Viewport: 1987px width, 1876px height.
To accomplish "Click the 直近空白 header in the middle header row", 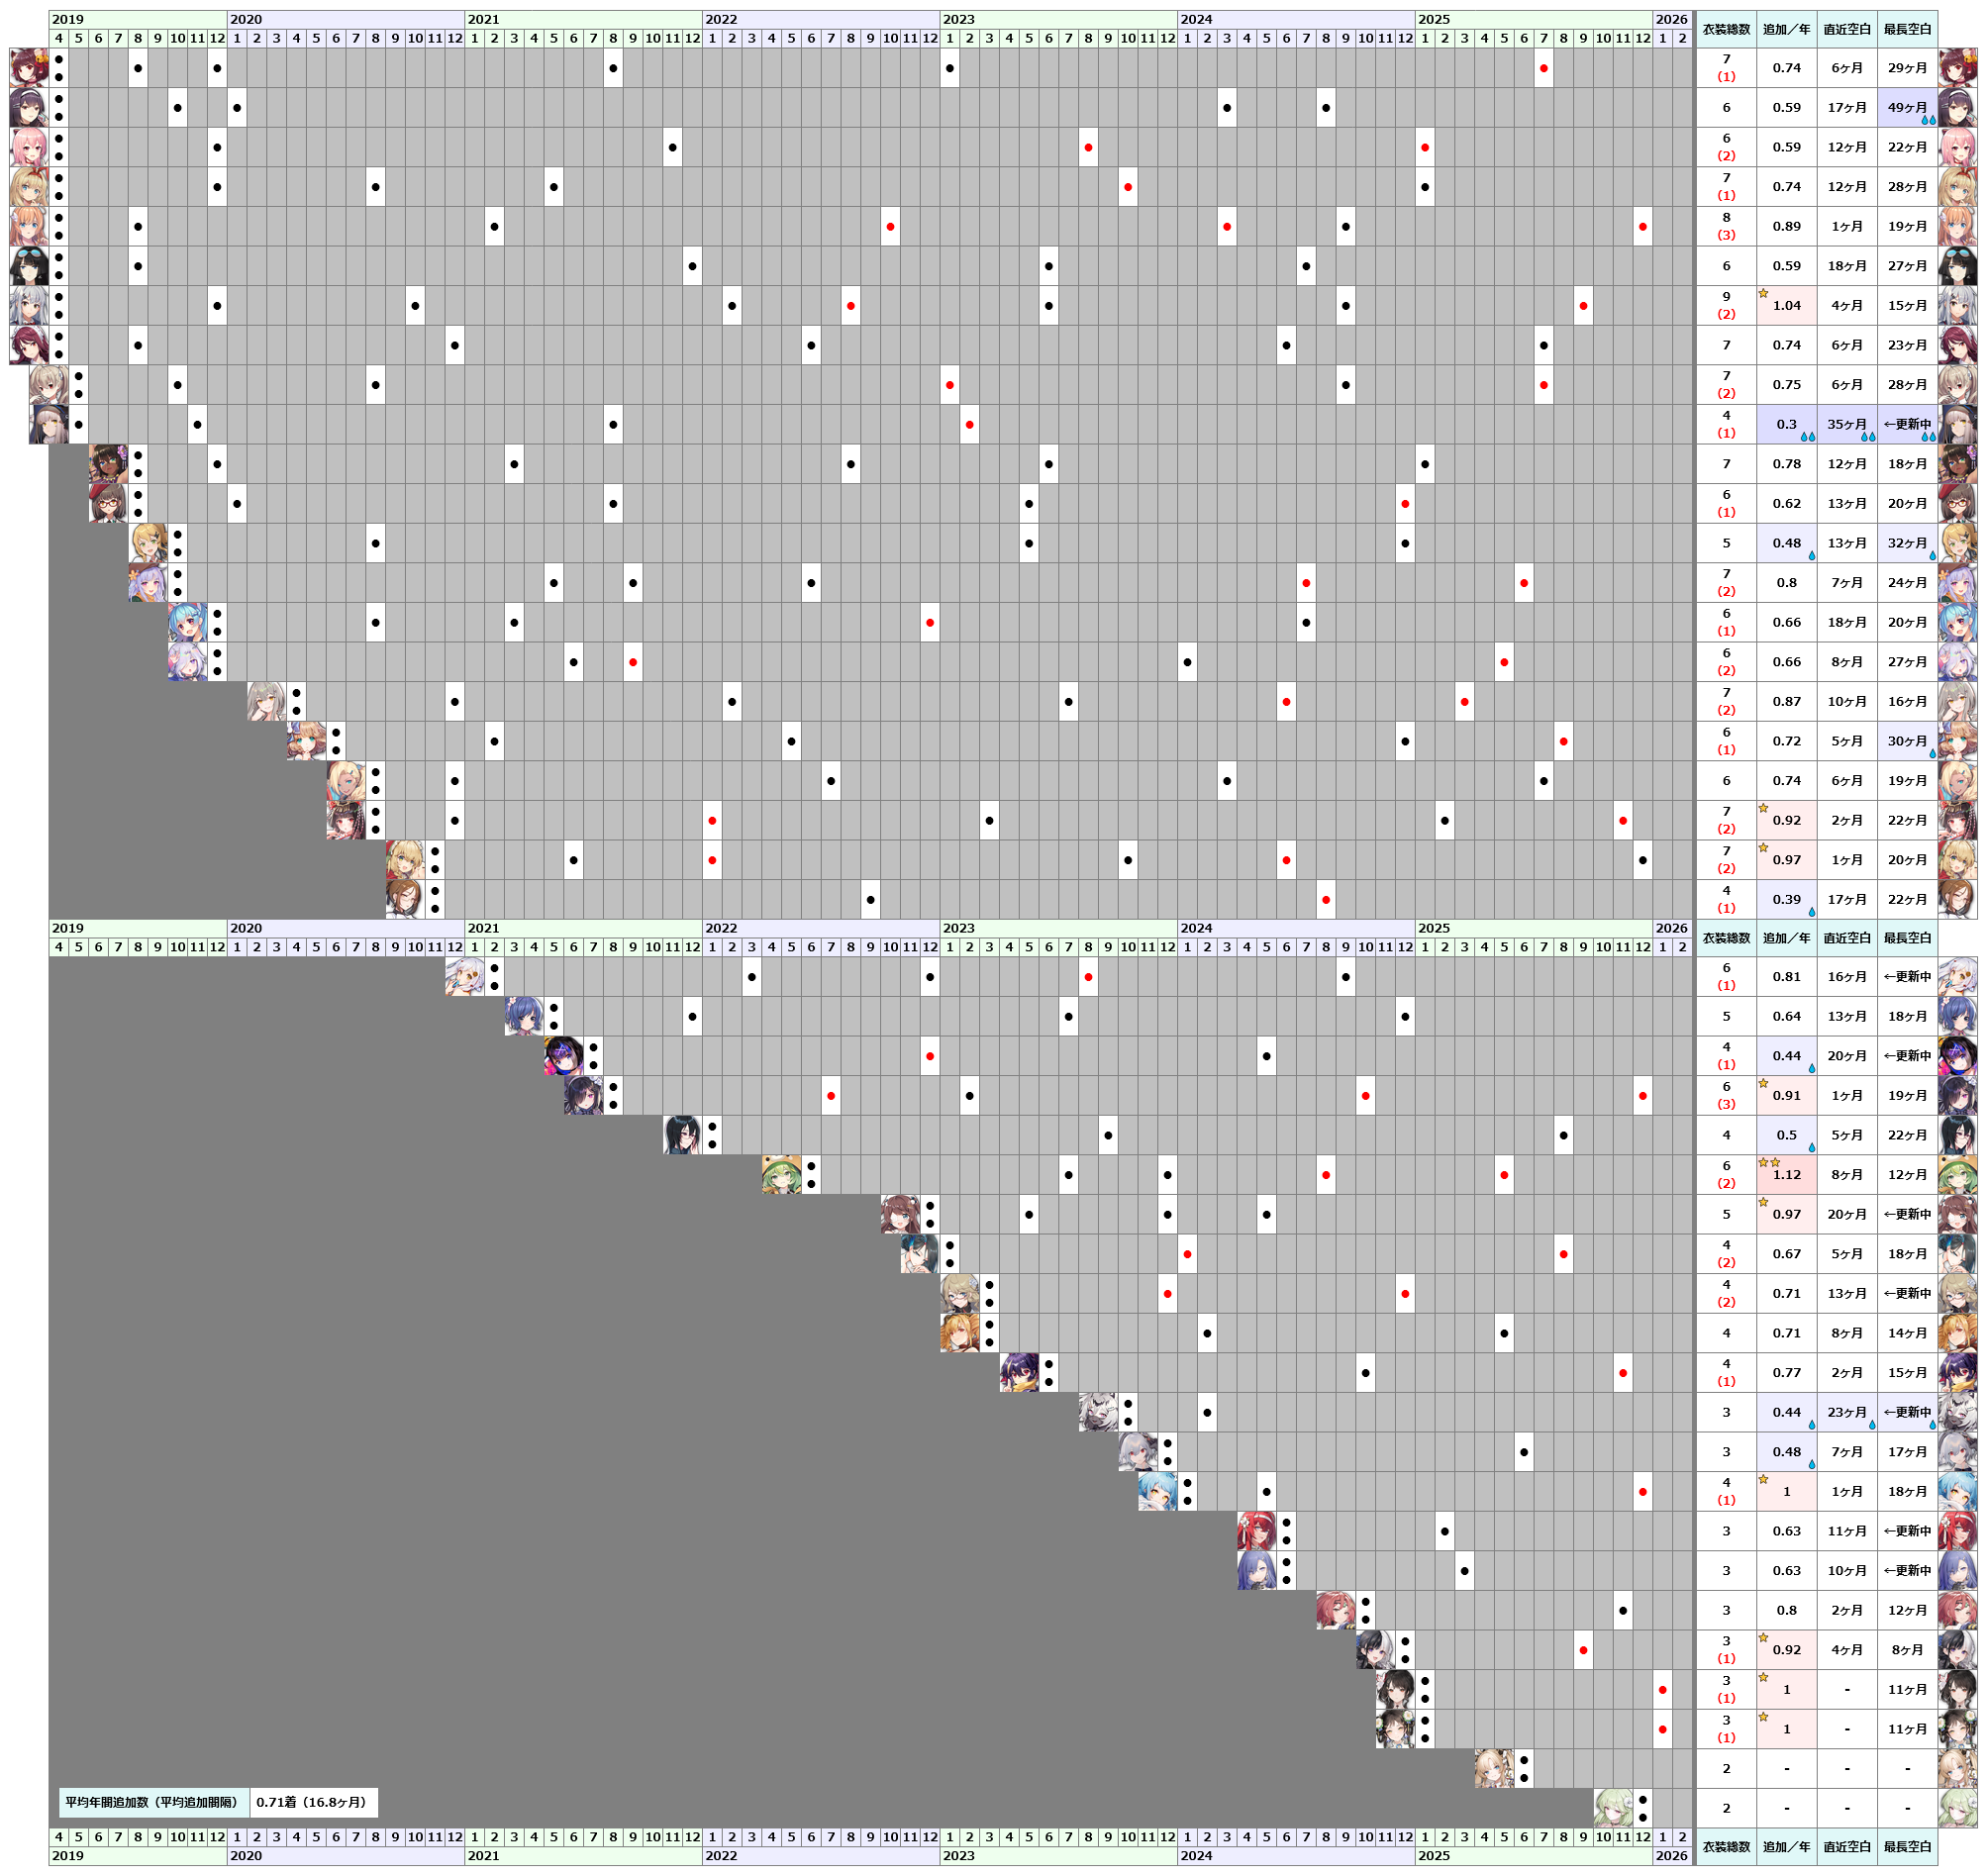I will (x=1846, y=938).
